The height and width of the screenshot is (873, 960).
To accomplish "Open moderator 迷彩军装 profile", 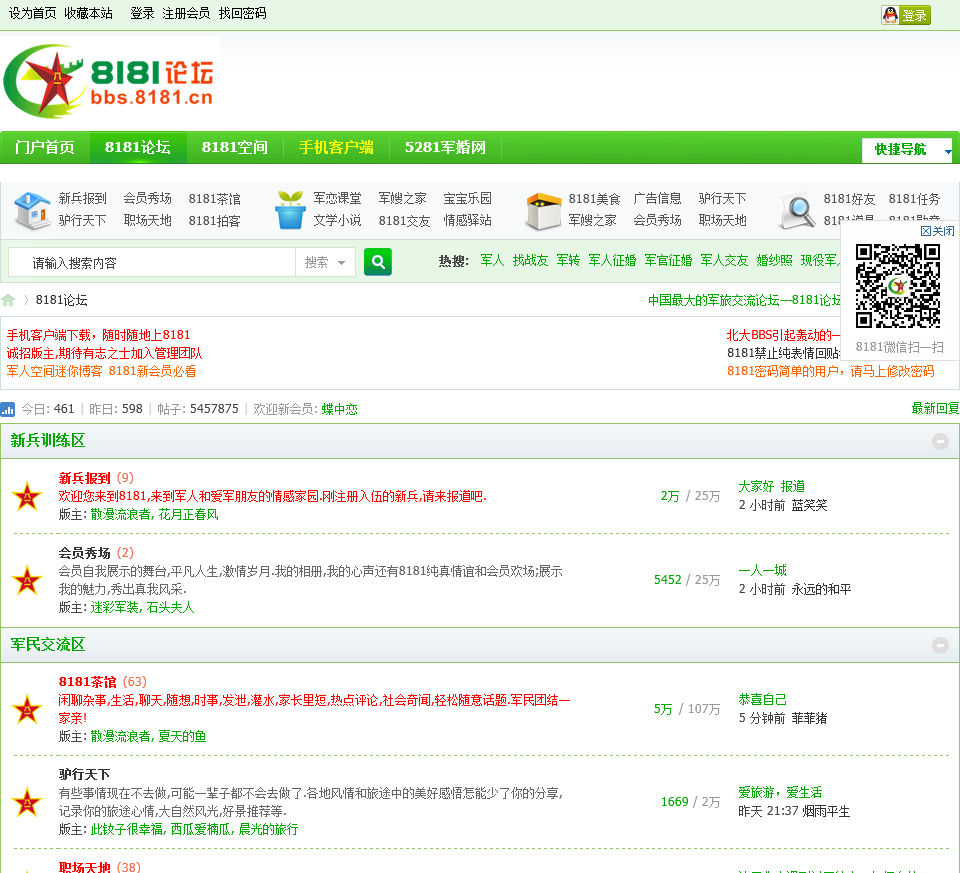I will pos(114,607).
